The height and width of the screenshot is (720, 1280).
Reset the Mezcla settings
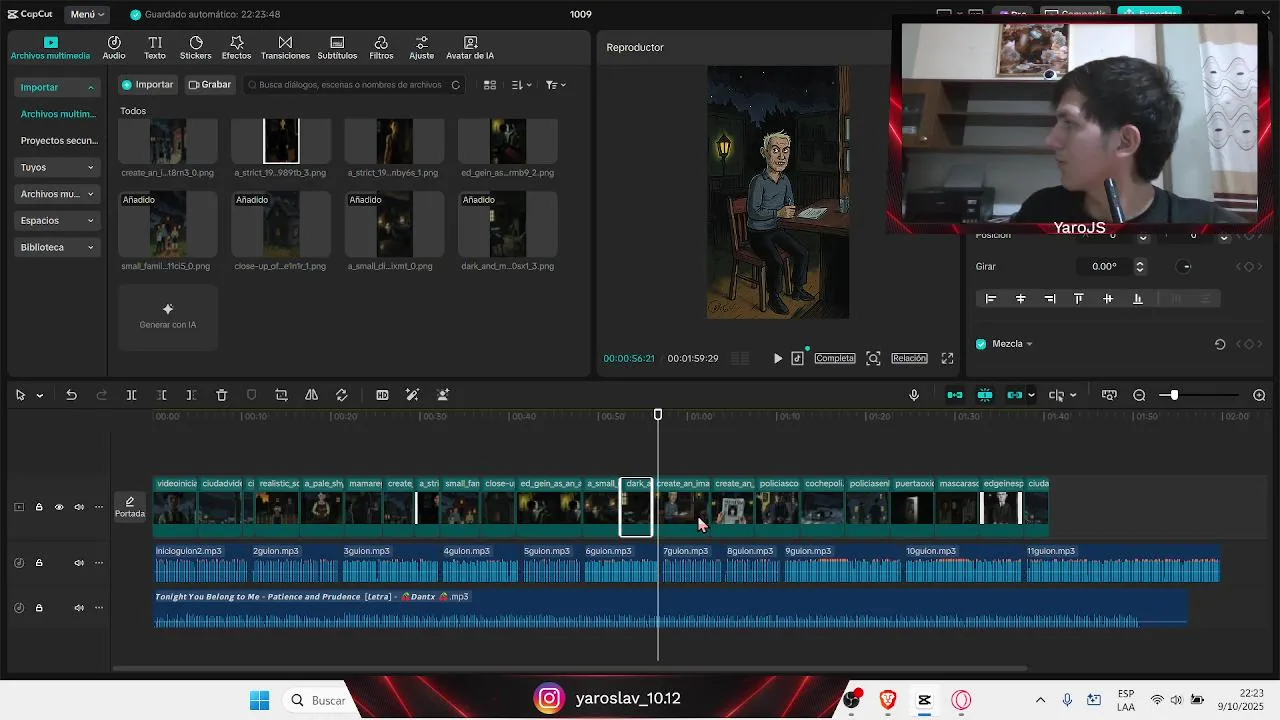[x=1220, y=344]
